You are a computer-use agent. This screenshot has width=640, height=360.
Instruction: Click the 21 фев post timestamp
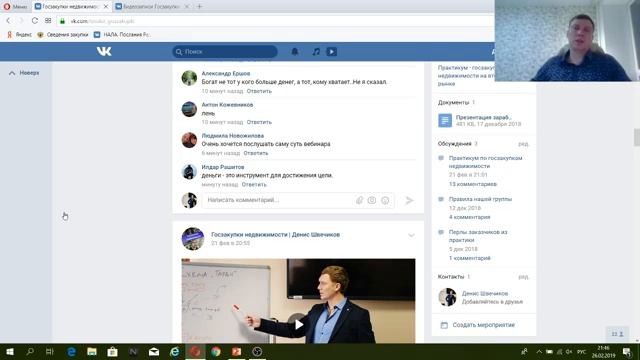[x=230, y=243]
